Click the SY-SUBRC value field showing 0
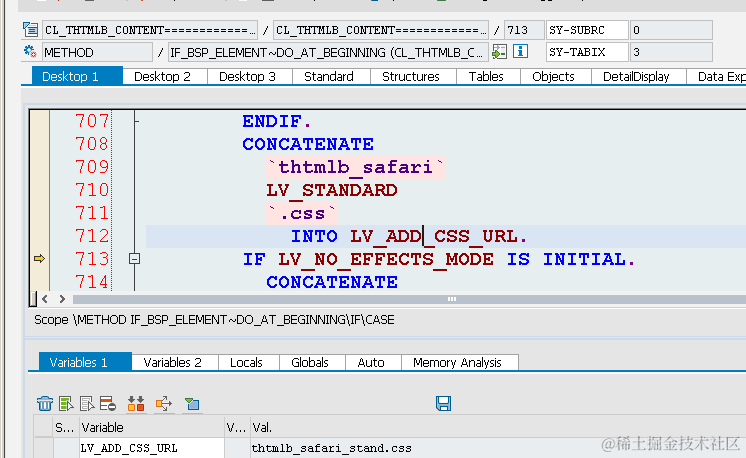The width and height of the screenshot is (746, 458). 671,30
